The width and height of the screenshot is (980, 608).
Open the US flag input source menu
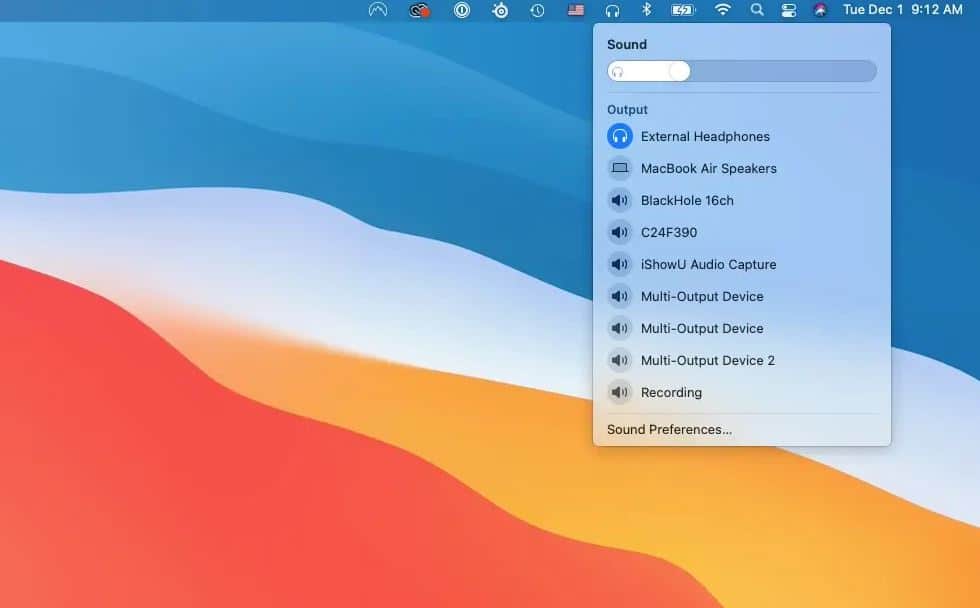click(576, 10)
